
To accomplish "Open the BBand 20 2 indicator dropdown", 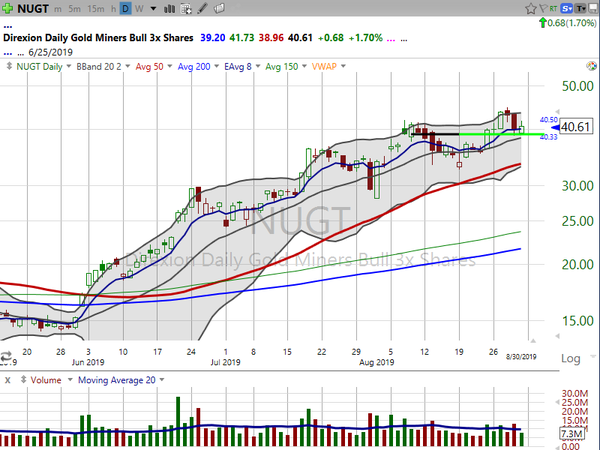I will pyautogui.click(x=100, y=66).
